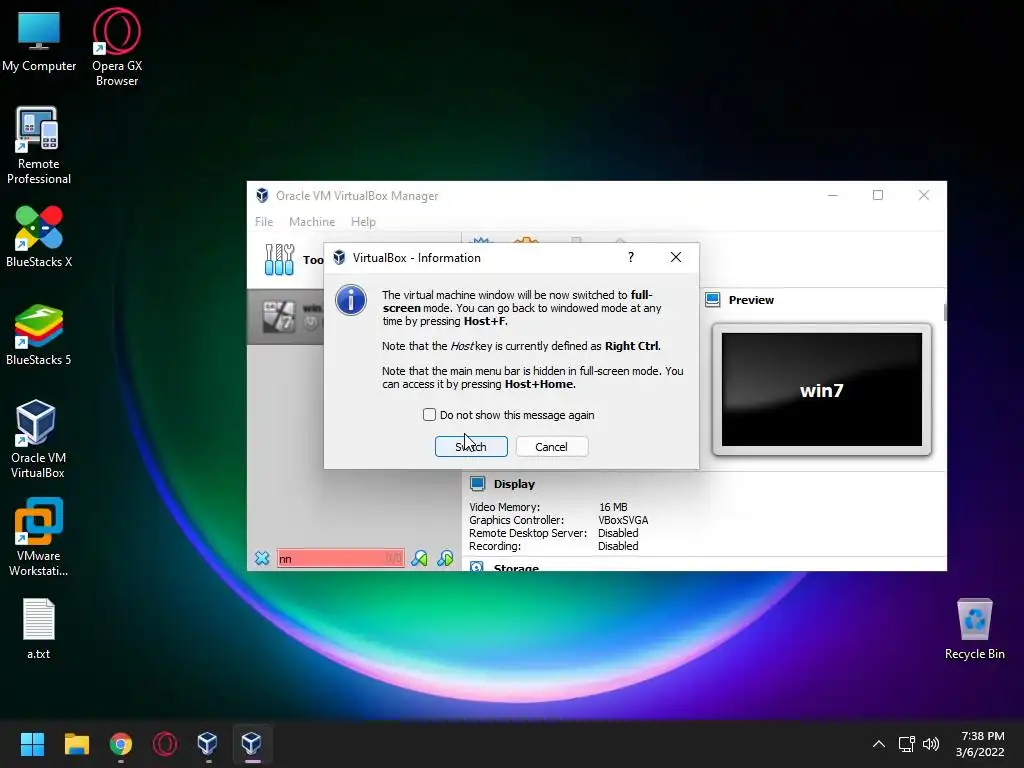Close the VirtualBox Information dialog with X
Screen dimensions: 1024x768
(676, 257)
